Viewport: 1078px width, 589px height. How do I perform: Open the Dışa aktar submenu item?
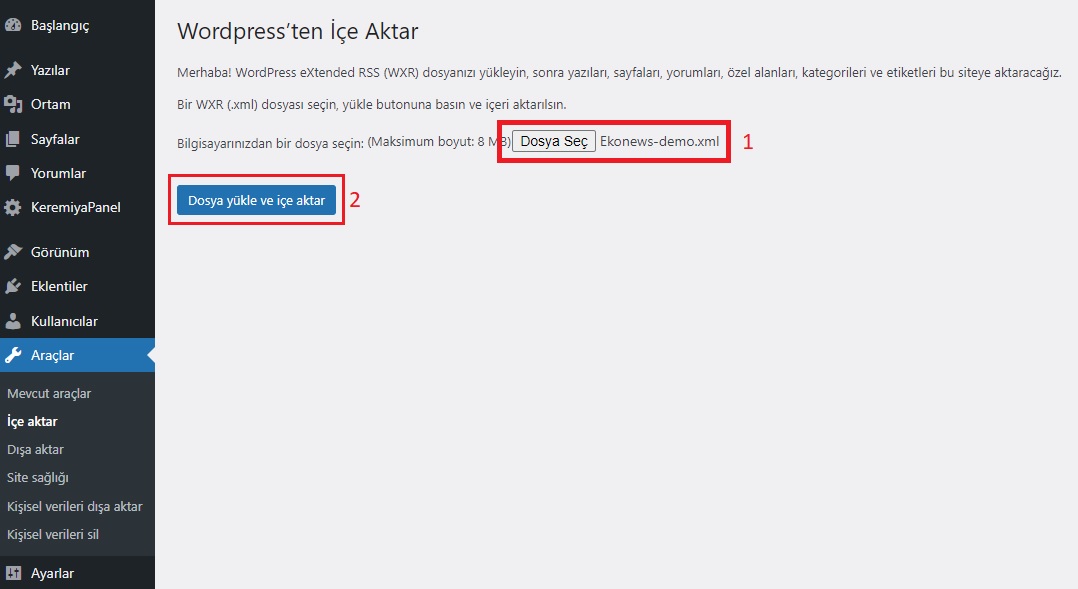point(35,449)
